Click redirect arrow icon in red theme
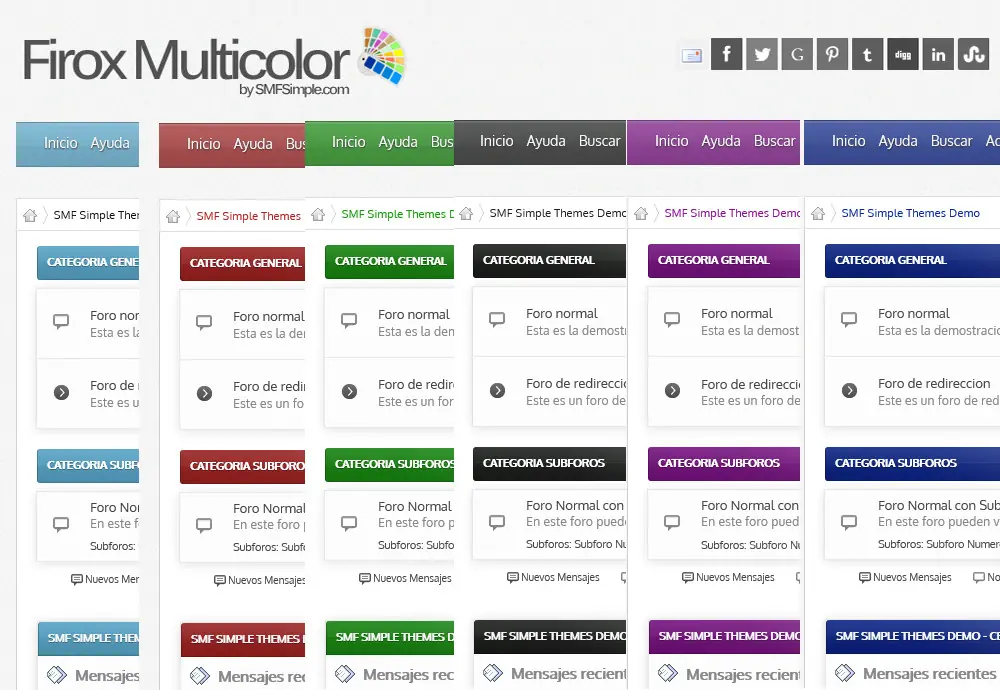This screenshot has height=690, width=1000. pyautogui.click(x=204, y=393)
